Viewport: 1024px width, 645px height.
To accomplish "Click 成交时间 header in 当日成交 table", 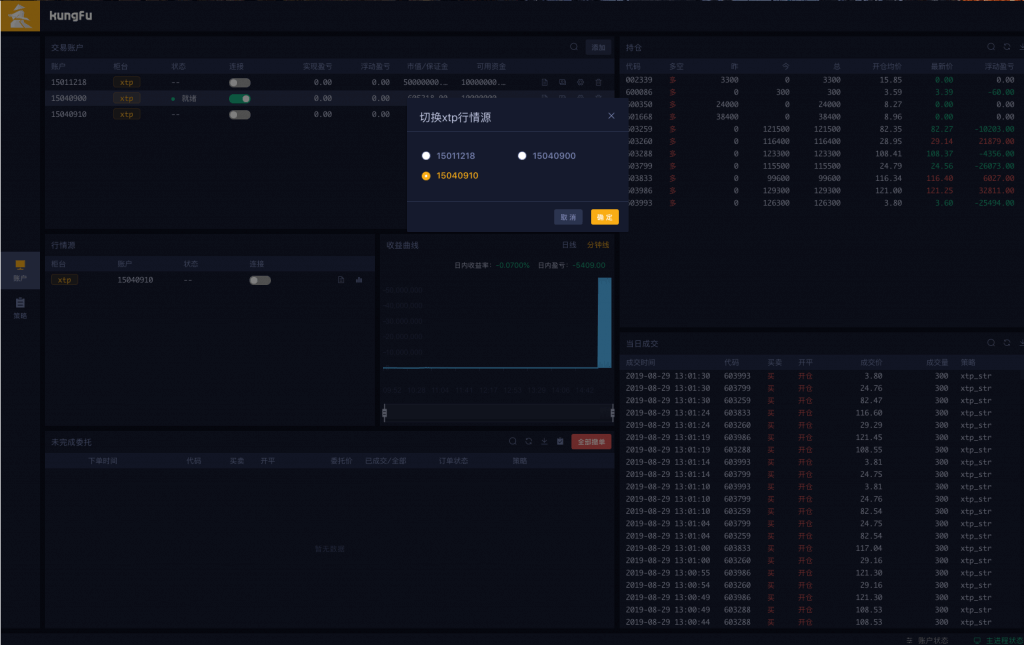I will coord(641,362).
